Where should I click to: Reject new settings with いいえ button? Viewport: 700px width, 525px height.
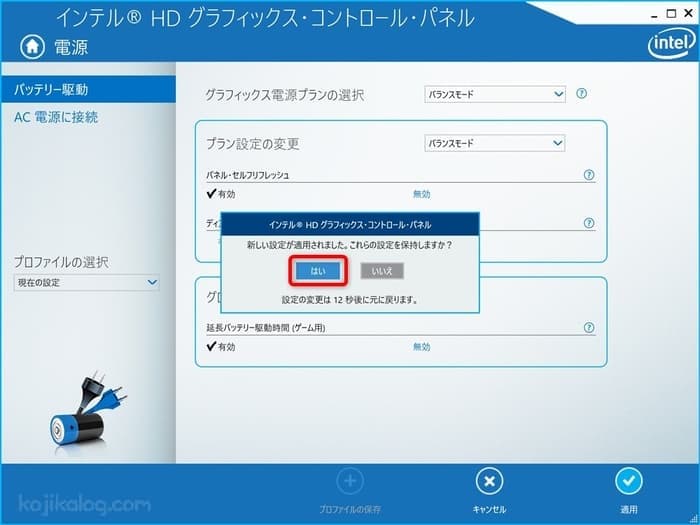pos(382,271)
